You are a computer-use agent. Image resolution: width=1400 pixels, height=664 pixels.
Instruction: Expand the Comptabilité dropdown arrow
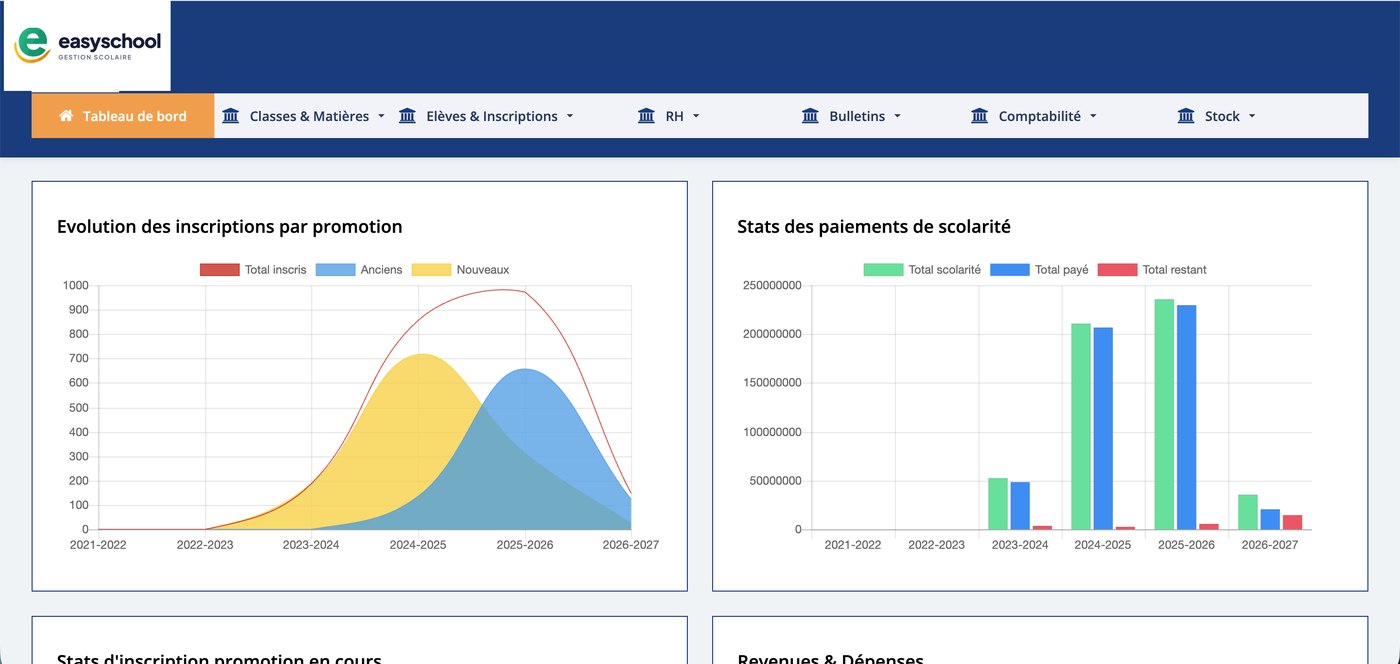(x=1093, y=116)
